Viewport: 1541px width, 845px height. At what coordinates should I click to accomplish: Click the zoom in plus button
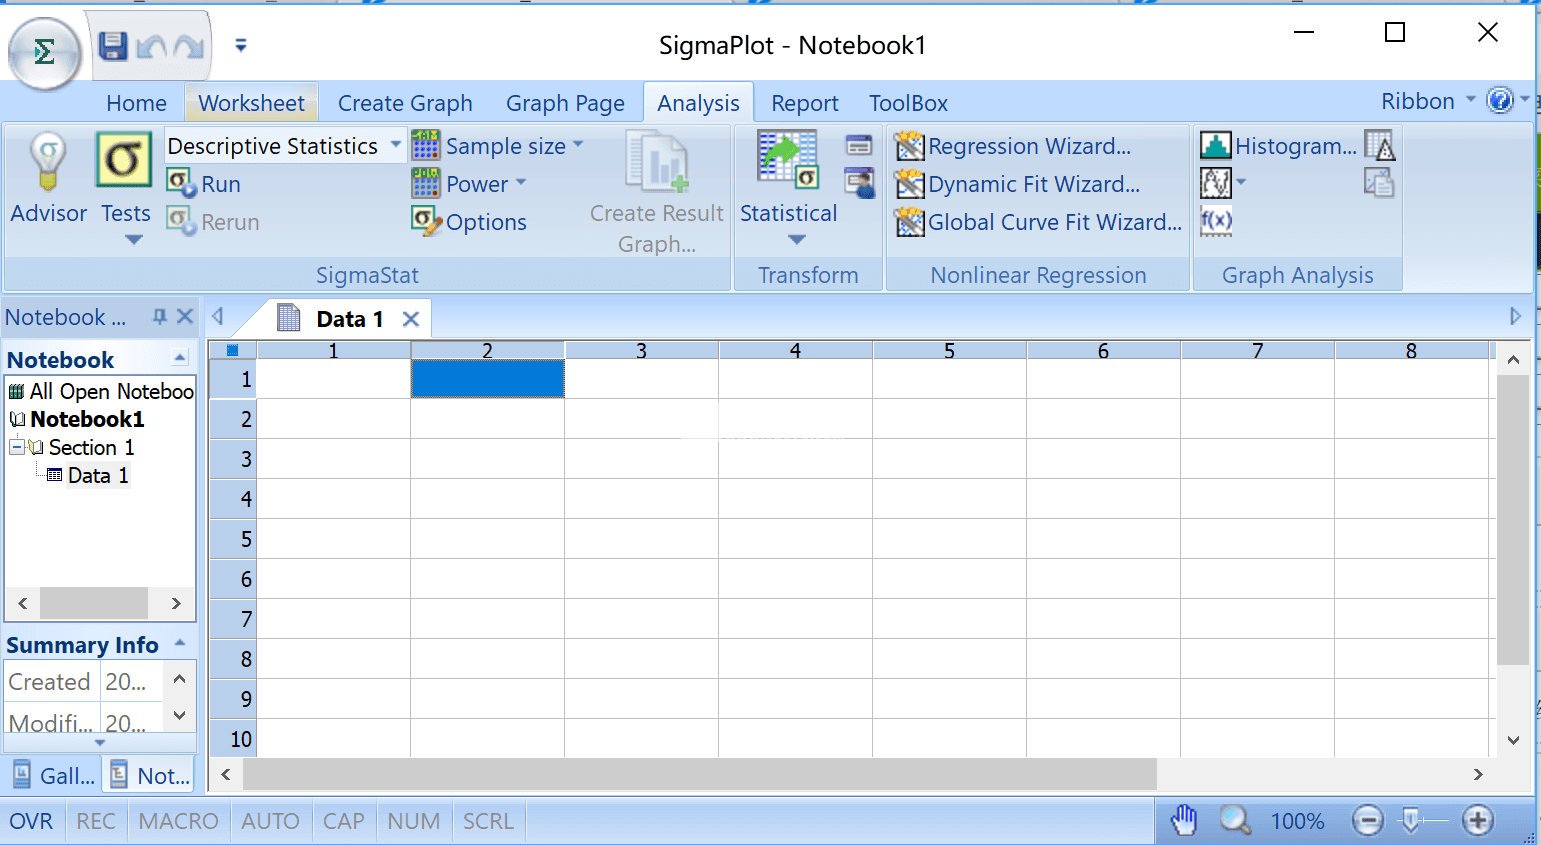coord(1477,821)
